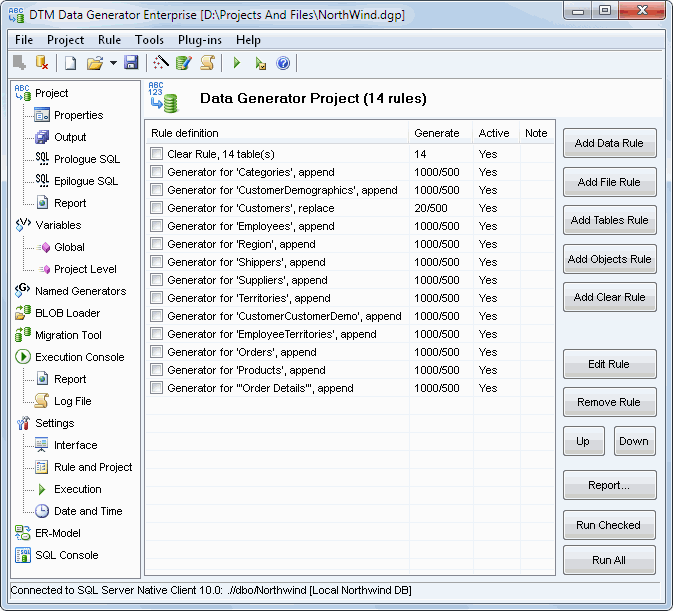Image resolution: width=673 pixels, height=611 pixels.
Task: Click the Remove Rule button
Action: tap(609, 402)
